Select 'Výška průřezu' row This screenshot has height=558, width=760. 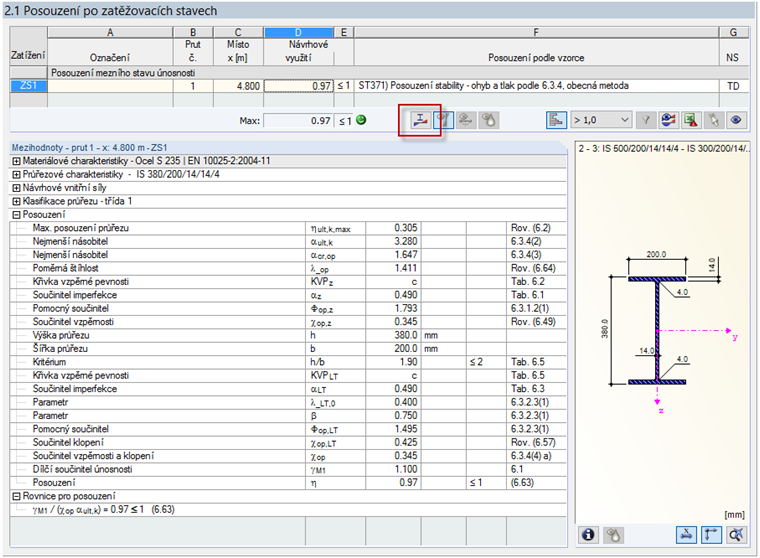pyautogui.click(x=288, y=335)
